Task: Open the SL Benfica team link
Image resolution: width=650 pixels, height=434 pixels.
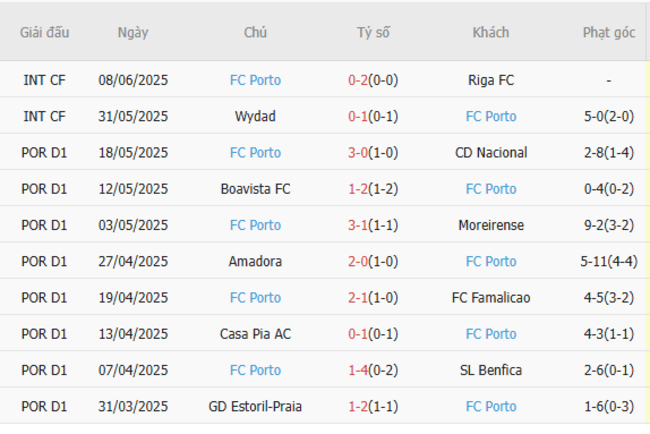Action: 491,370
